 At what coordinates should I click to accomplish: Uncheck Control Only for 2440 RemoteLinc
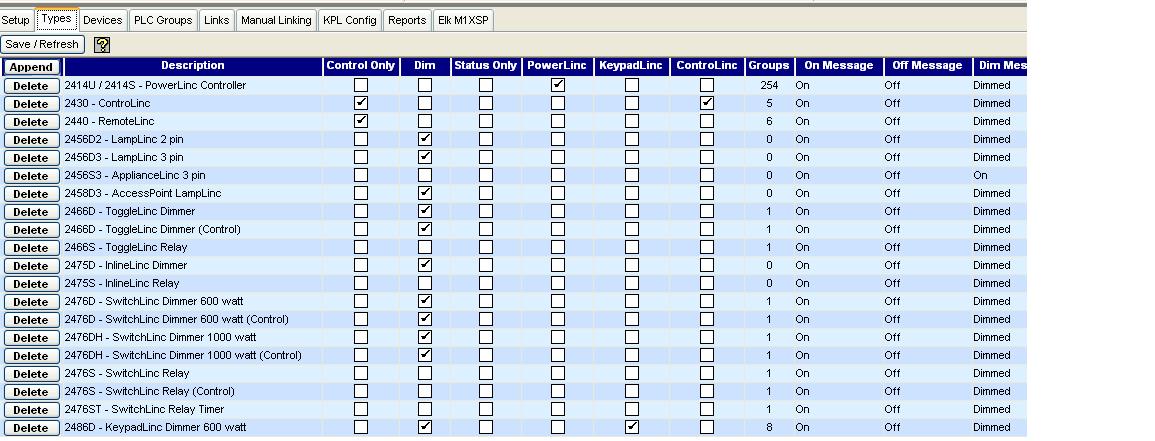click(x=361, y=121)
